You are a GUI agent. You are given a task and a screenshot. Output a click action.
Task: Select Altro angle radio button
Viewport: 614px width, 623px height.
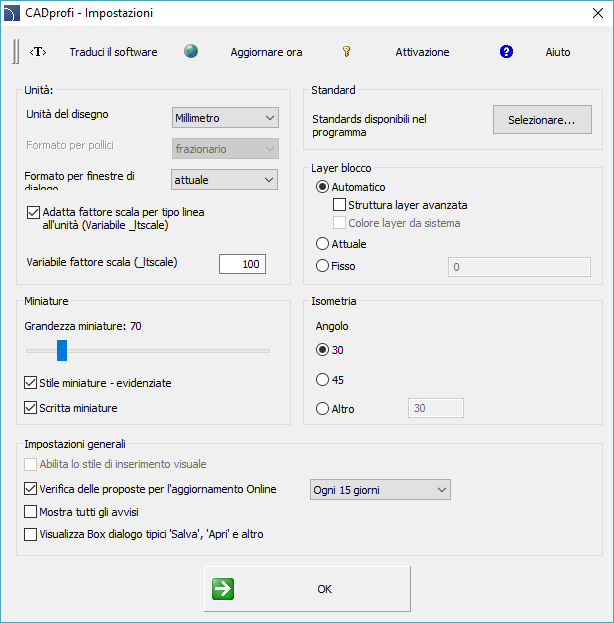(x=322, y=408)
